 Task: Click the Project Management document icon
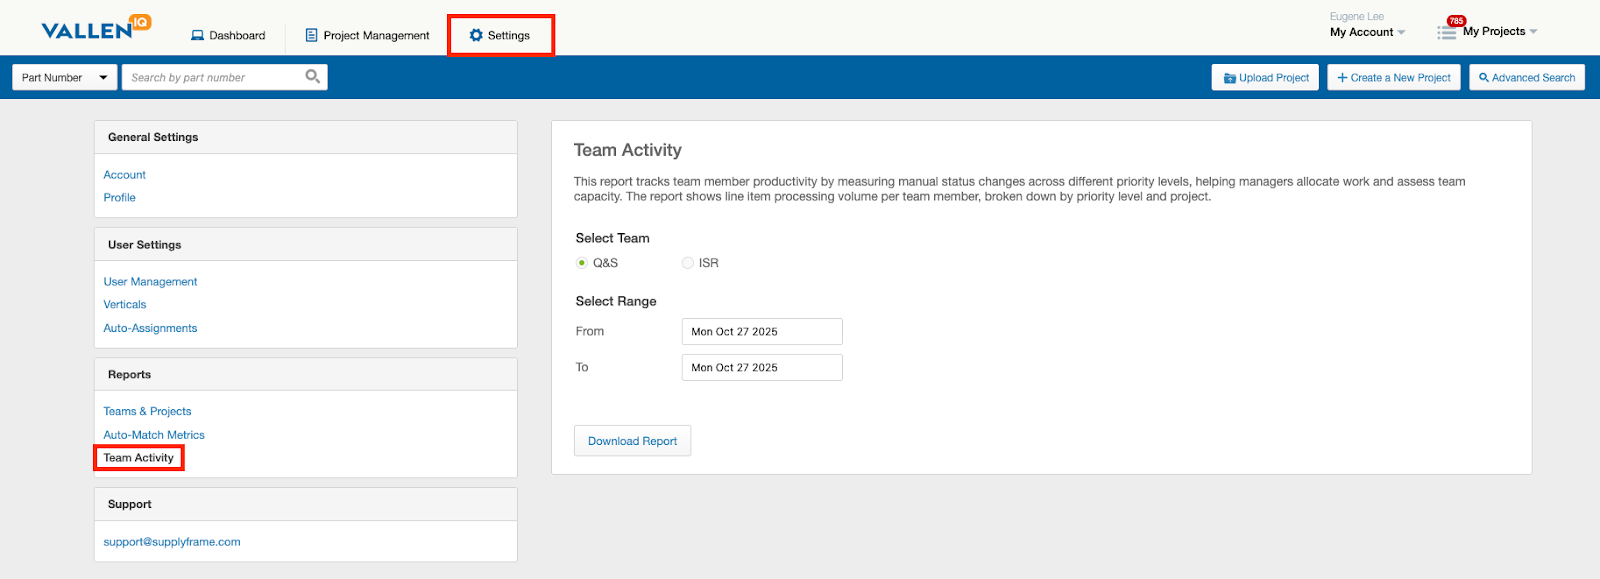pos(311,35)
